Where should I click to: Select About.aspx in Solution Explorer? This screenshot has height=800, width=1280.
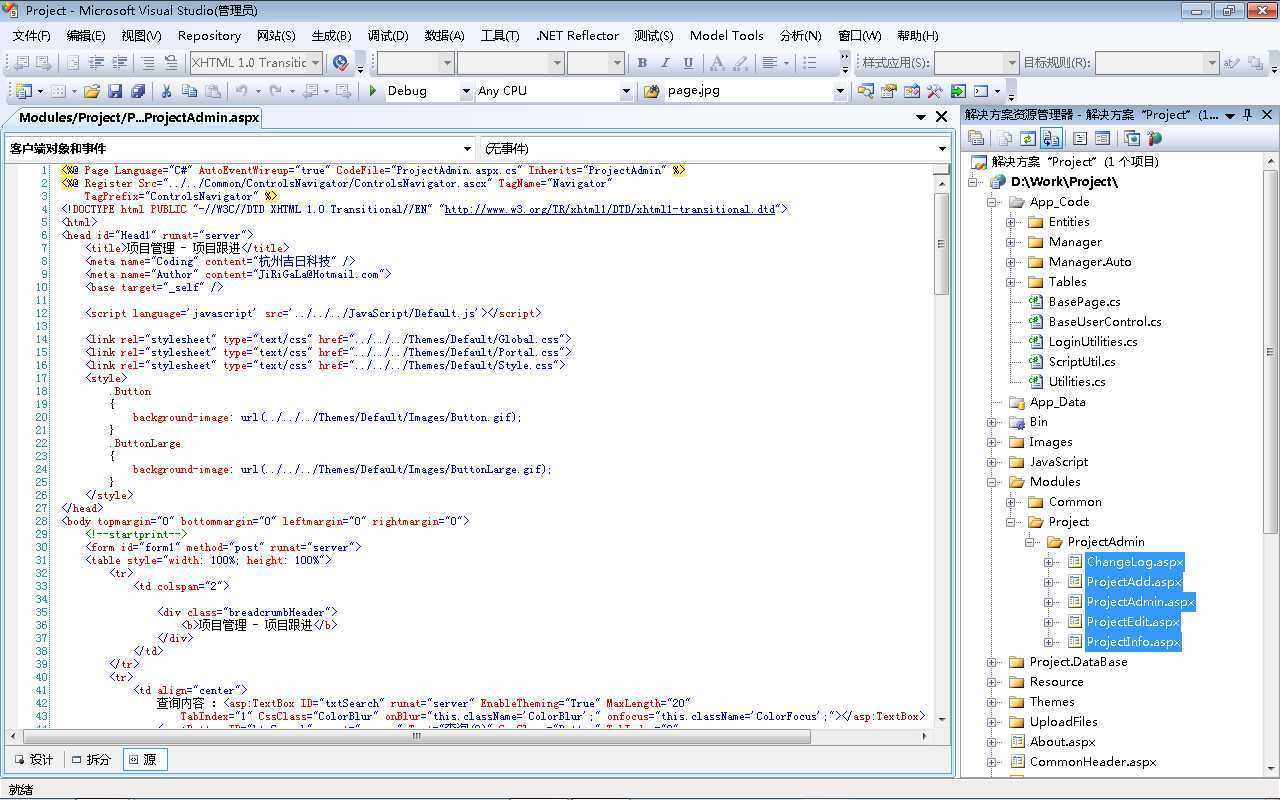pyautogui.click(x=1062, y=742)
